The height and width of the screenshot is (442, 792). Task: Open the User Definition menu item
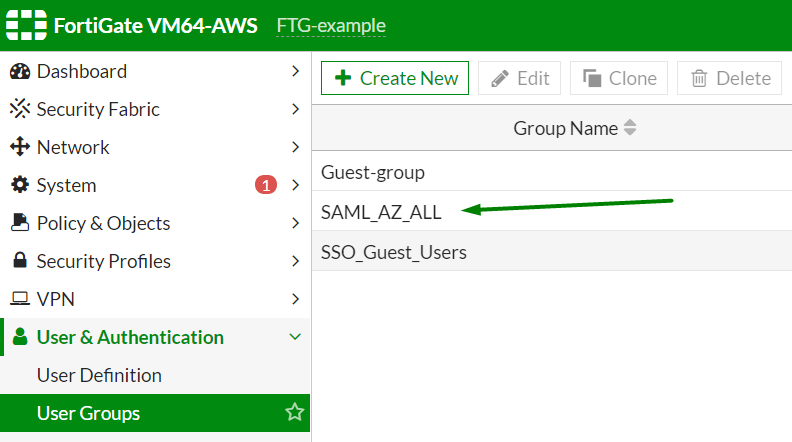pos(99,376)
